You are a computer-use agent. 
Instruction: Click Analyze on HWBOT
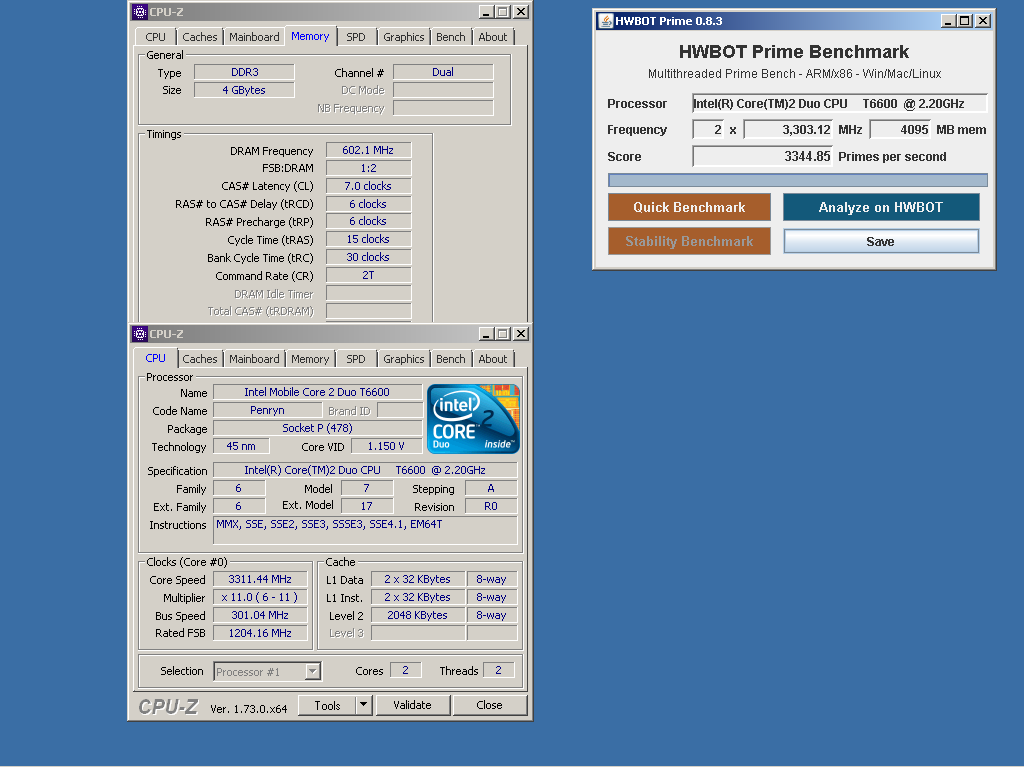(x=881, y=207)
